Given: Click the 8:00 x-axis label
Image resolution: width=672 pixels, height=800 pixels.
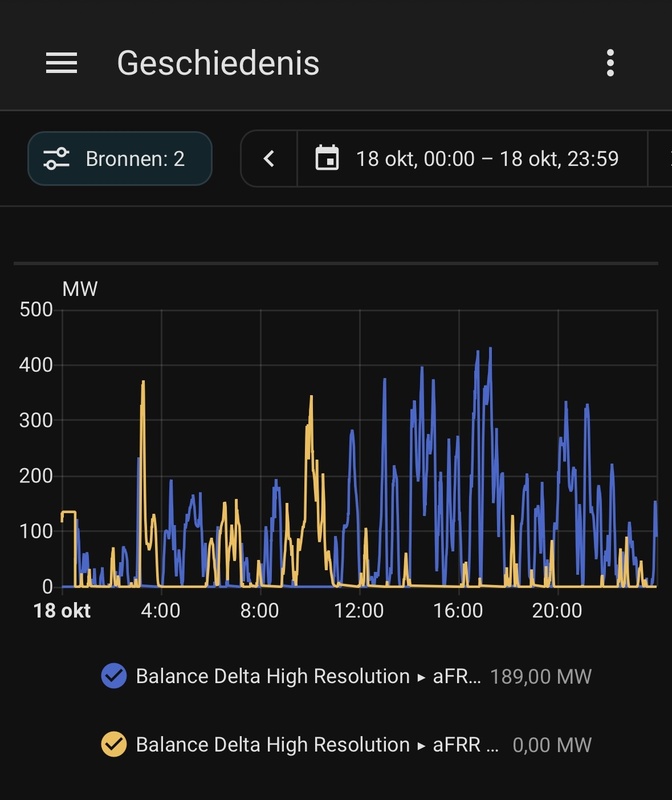Looking at the screenshot, I should [x=260, y=611].
